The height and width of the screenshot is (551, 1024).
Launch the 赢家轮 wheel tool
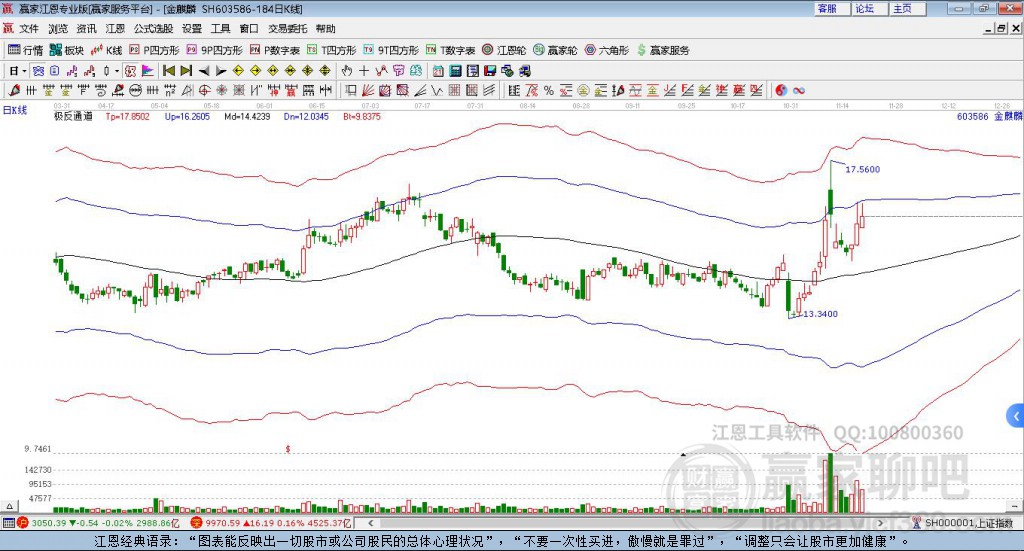pos(555,50)
